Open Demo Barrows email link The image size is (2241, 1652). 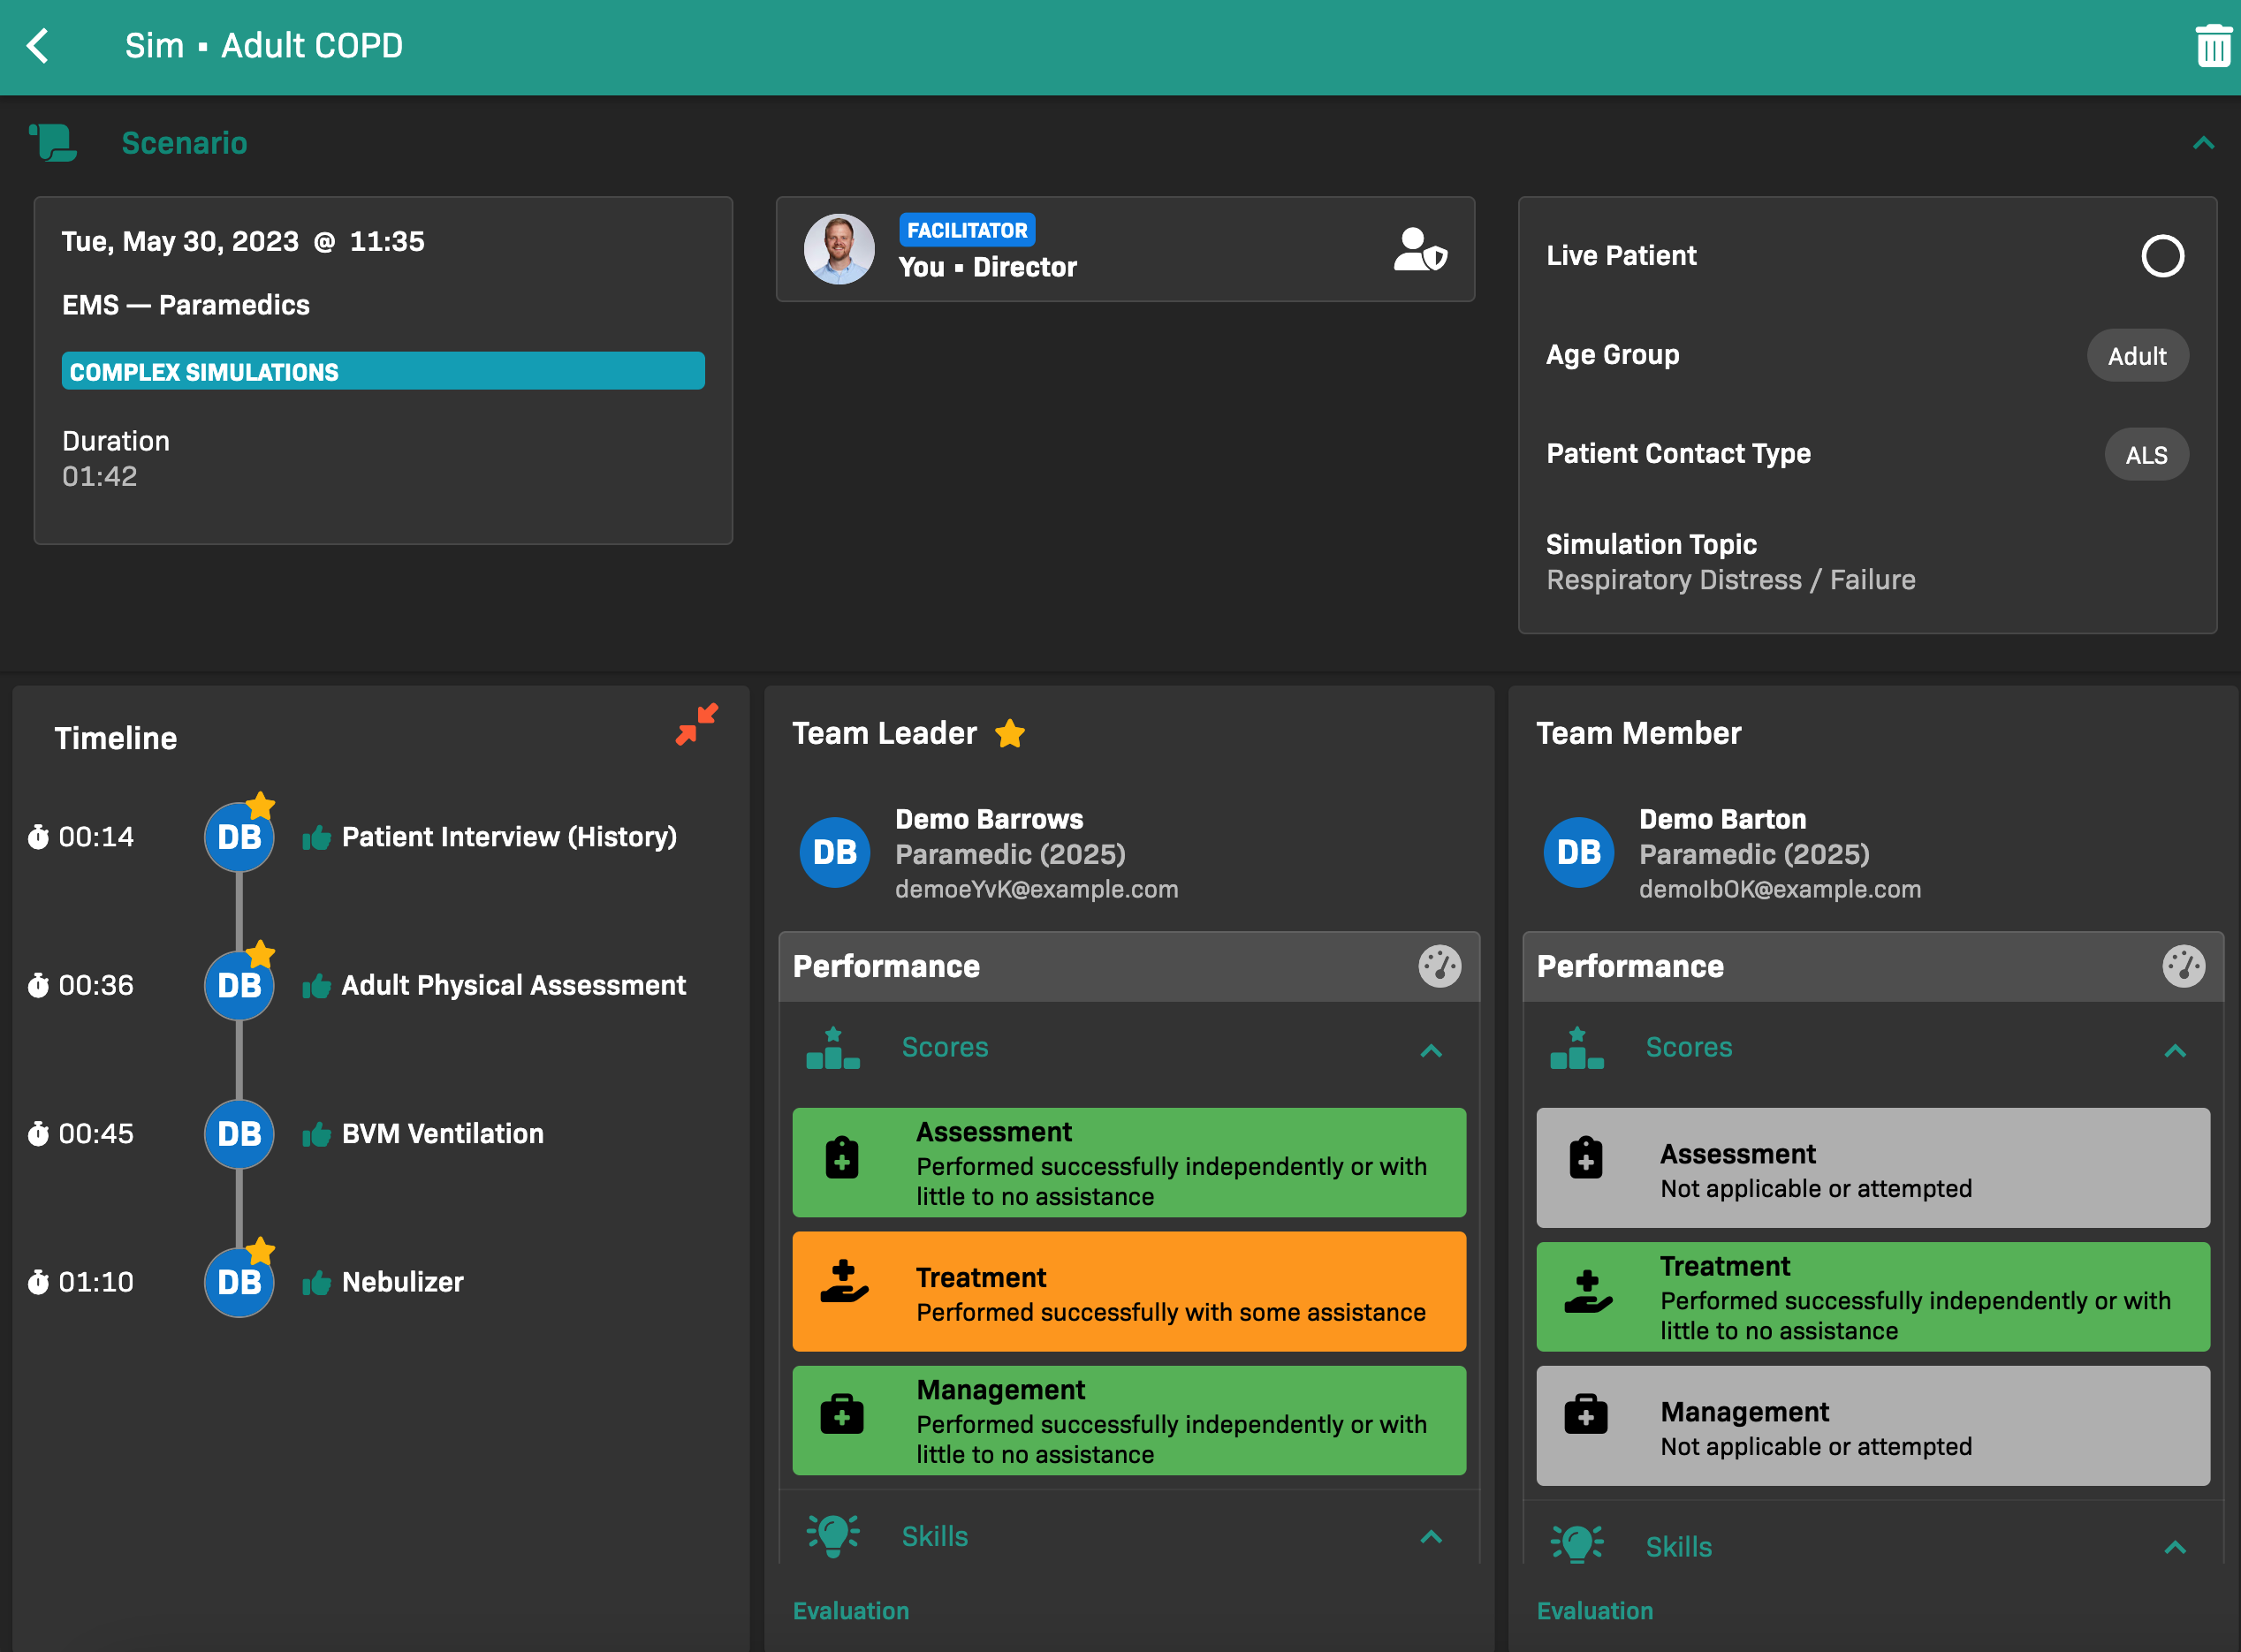click(x=1036, y=889)
